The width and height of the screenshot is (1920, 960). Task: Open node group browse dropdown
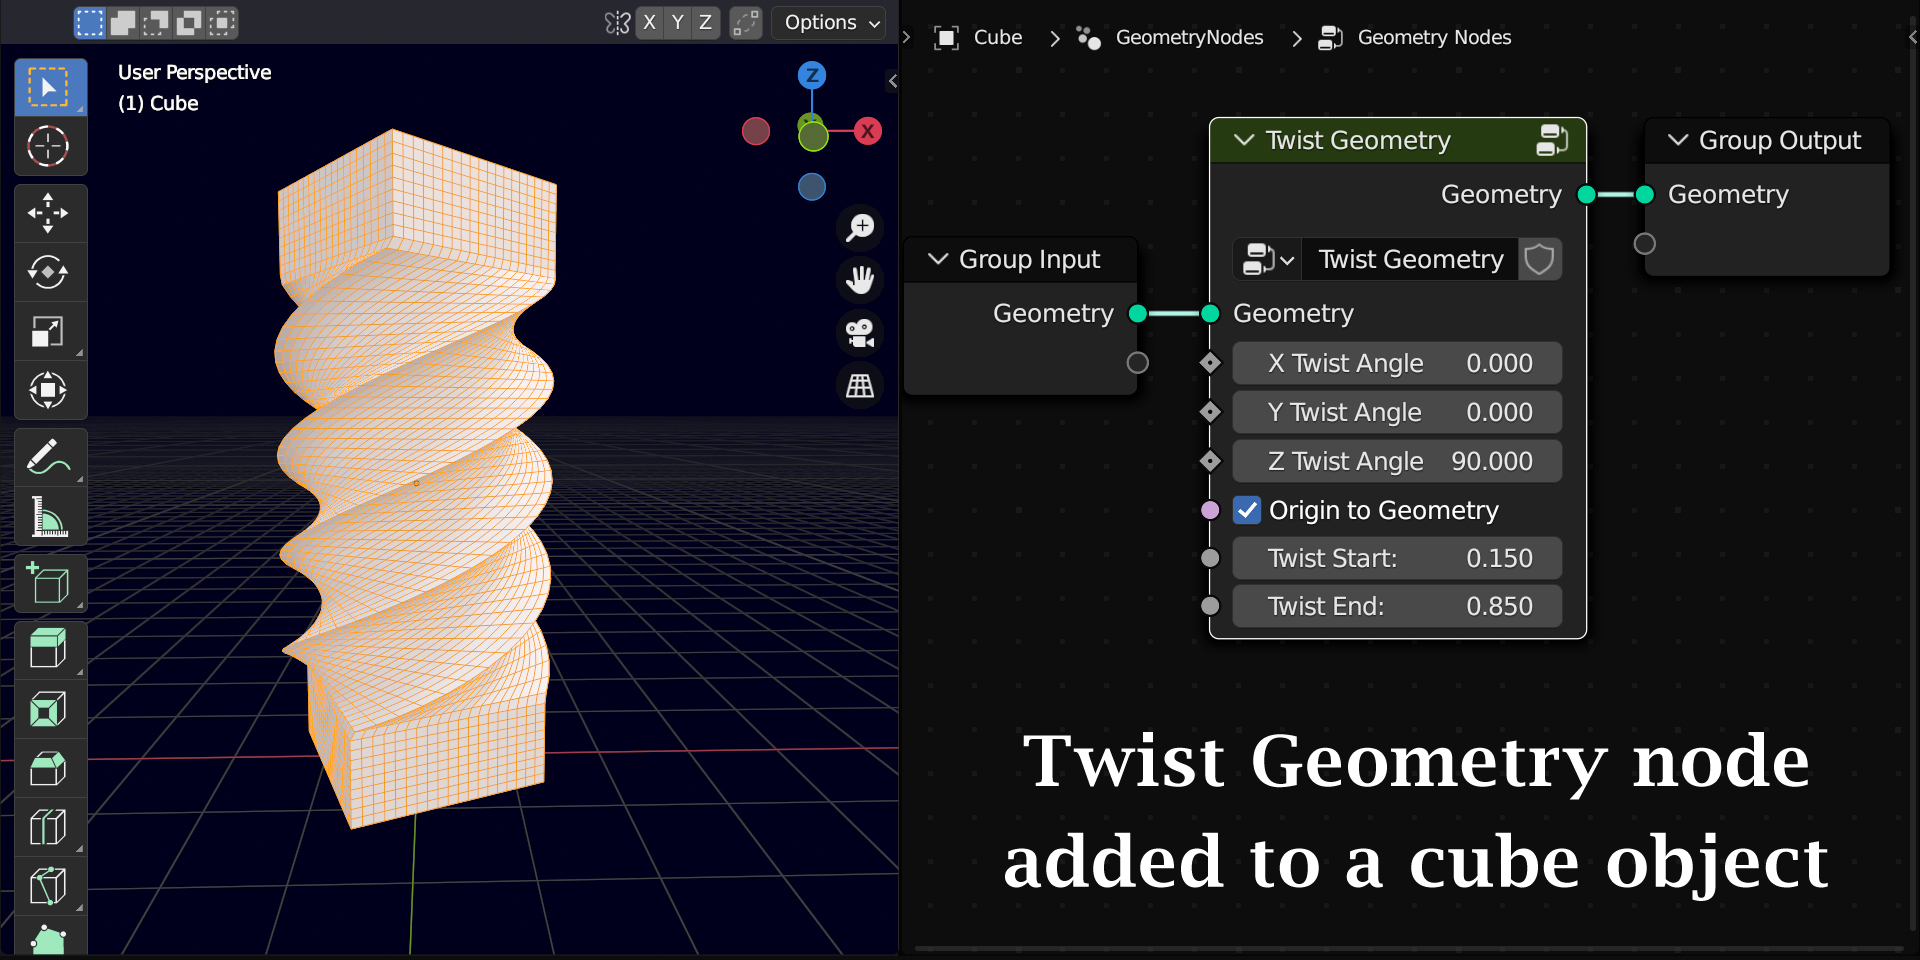pyautogui.click(x=1267, y=259)
